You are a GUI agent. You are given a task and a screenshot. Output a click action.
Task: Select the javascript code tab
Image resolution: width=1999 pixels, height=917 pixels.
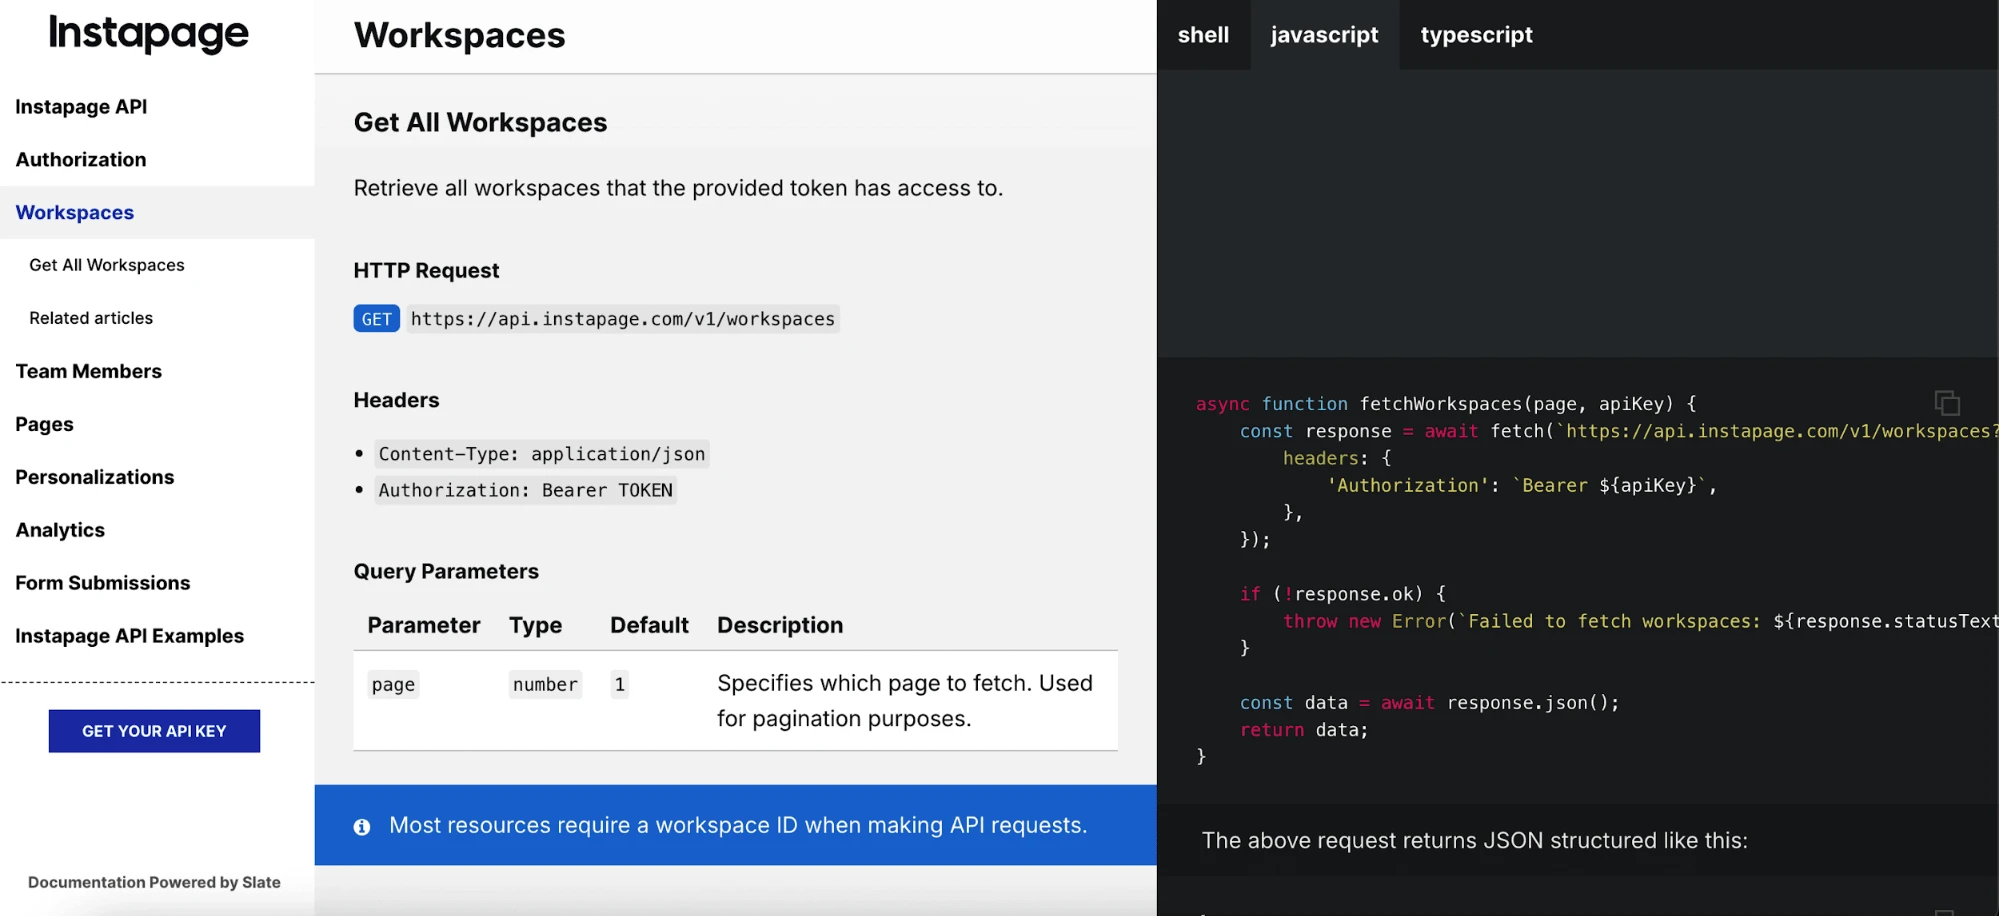1324,35
